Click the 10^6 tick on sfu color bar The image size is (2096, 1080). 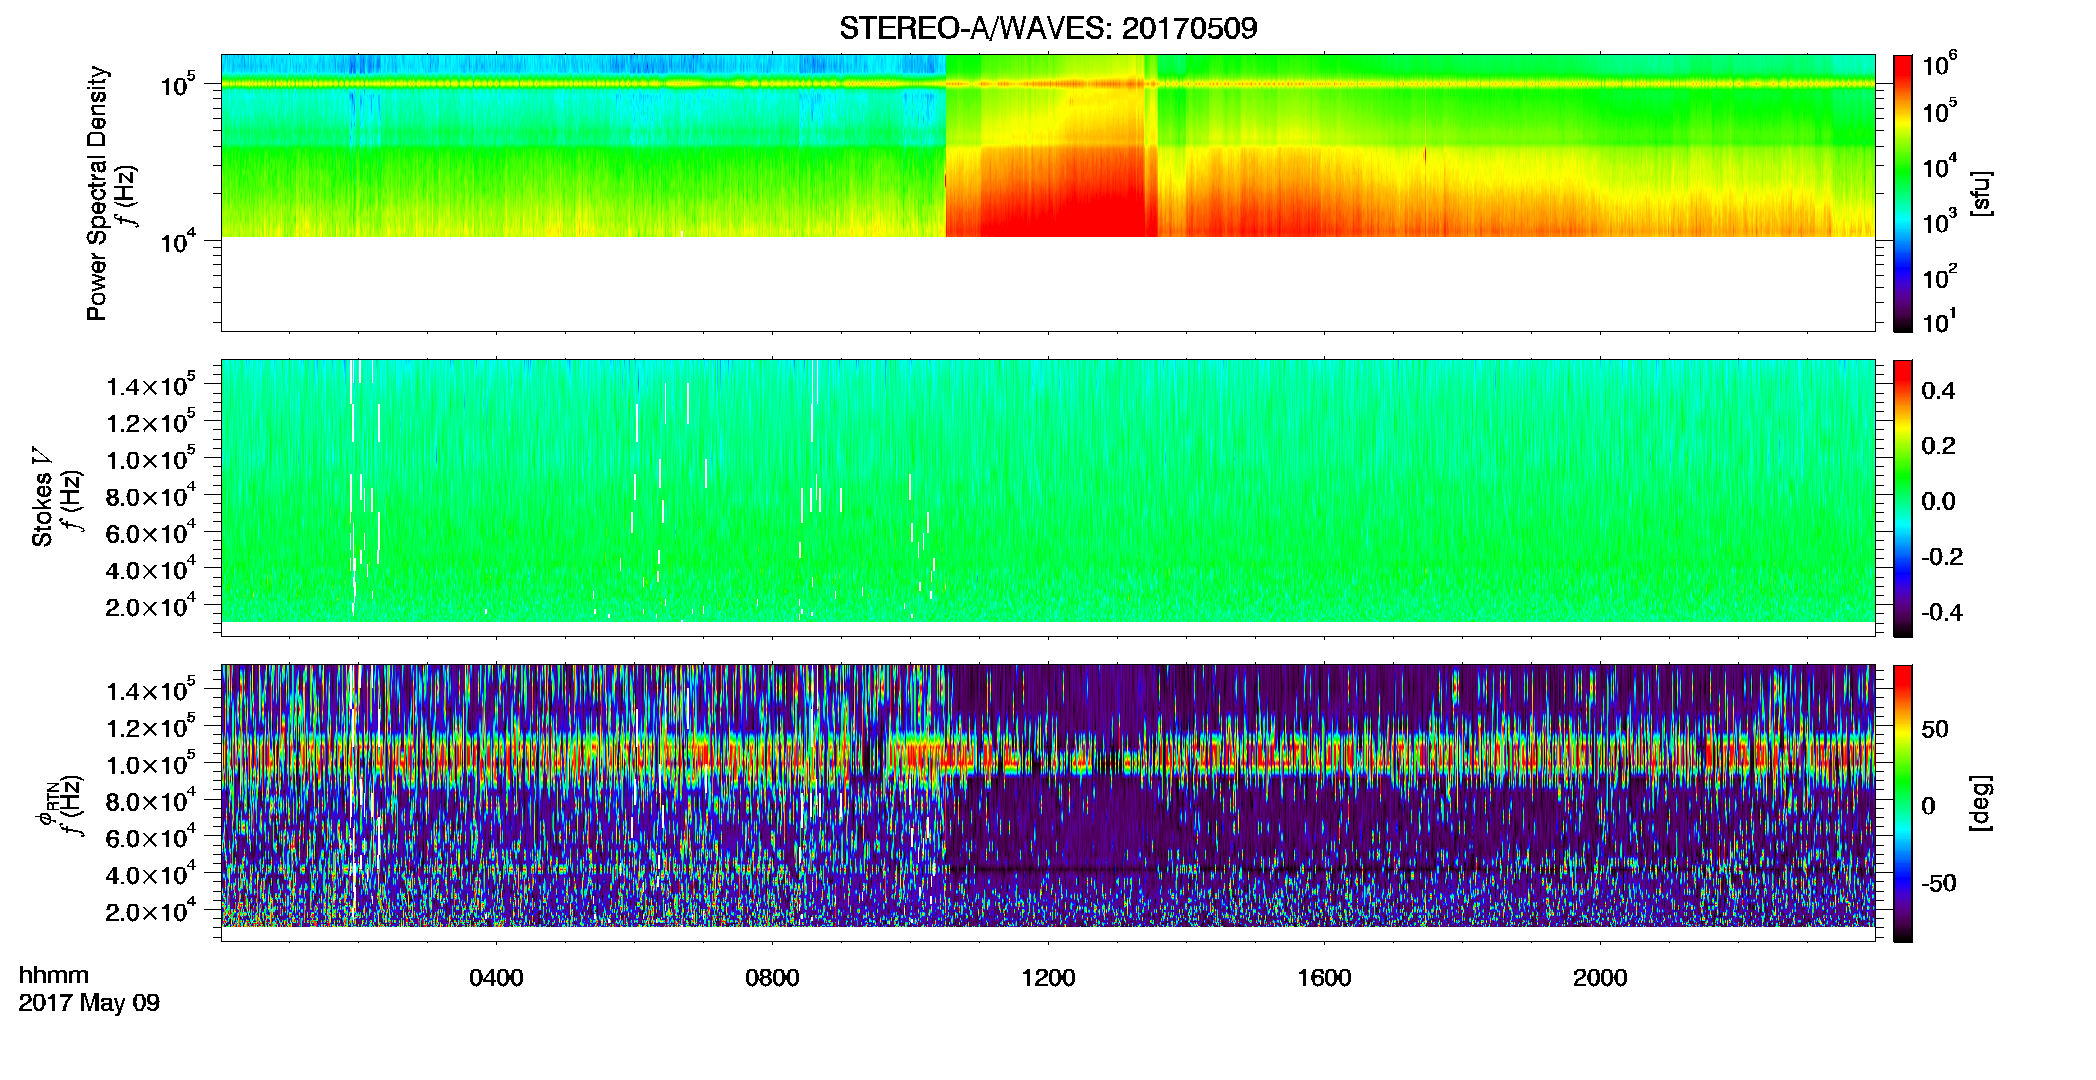point(1940,64)
